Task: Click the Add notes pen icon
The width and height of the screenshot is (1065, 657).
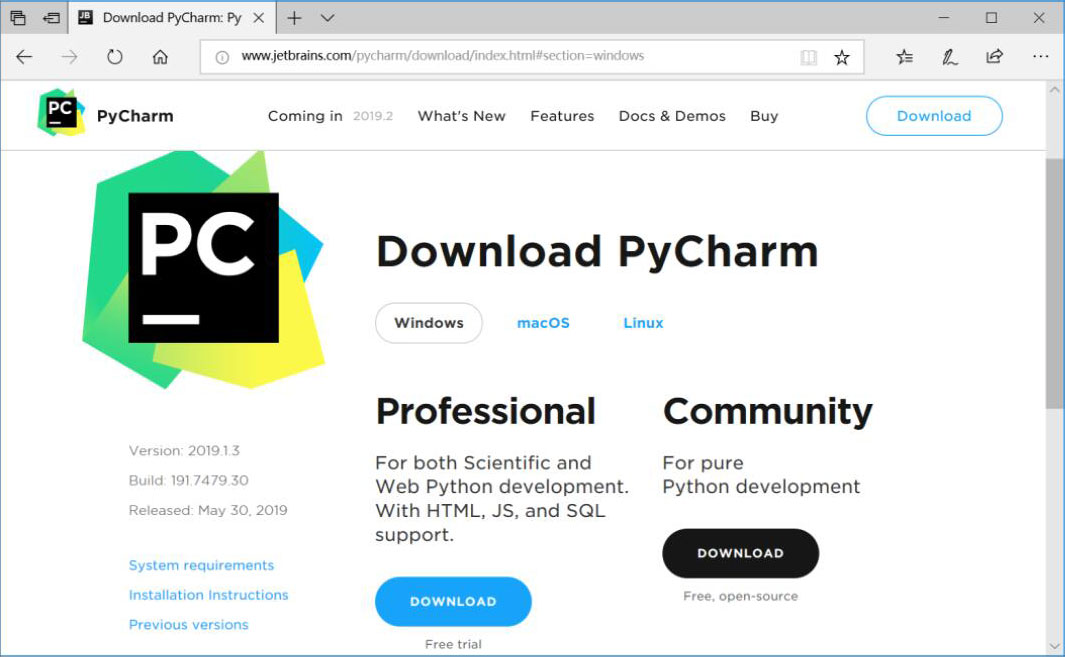Action: [949, 57]
